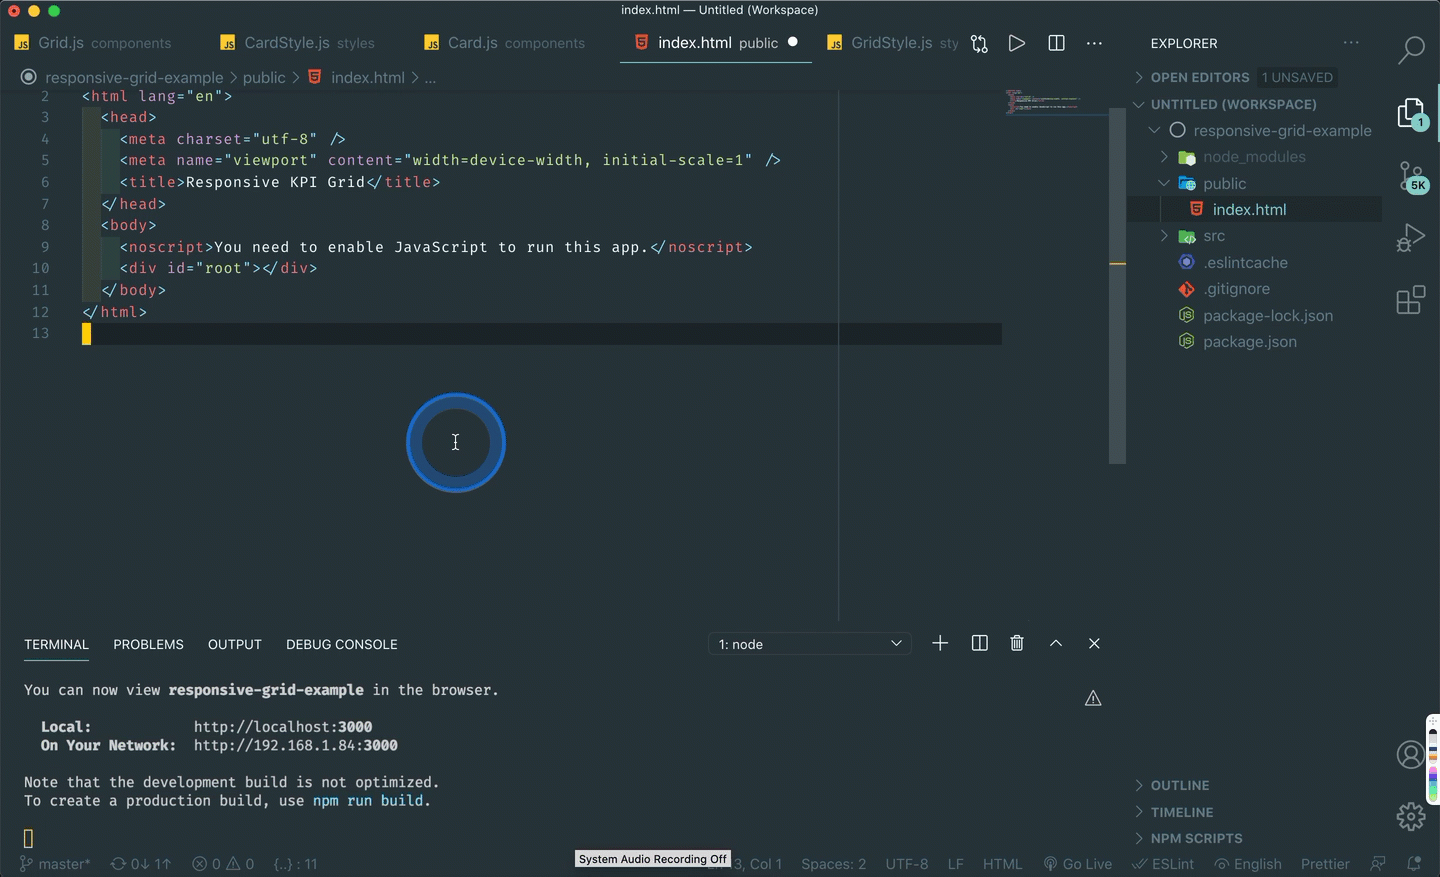Screen dimensions: 1440x877
Task: Expand the NPM Scripts section
Action: point(1187,838)
